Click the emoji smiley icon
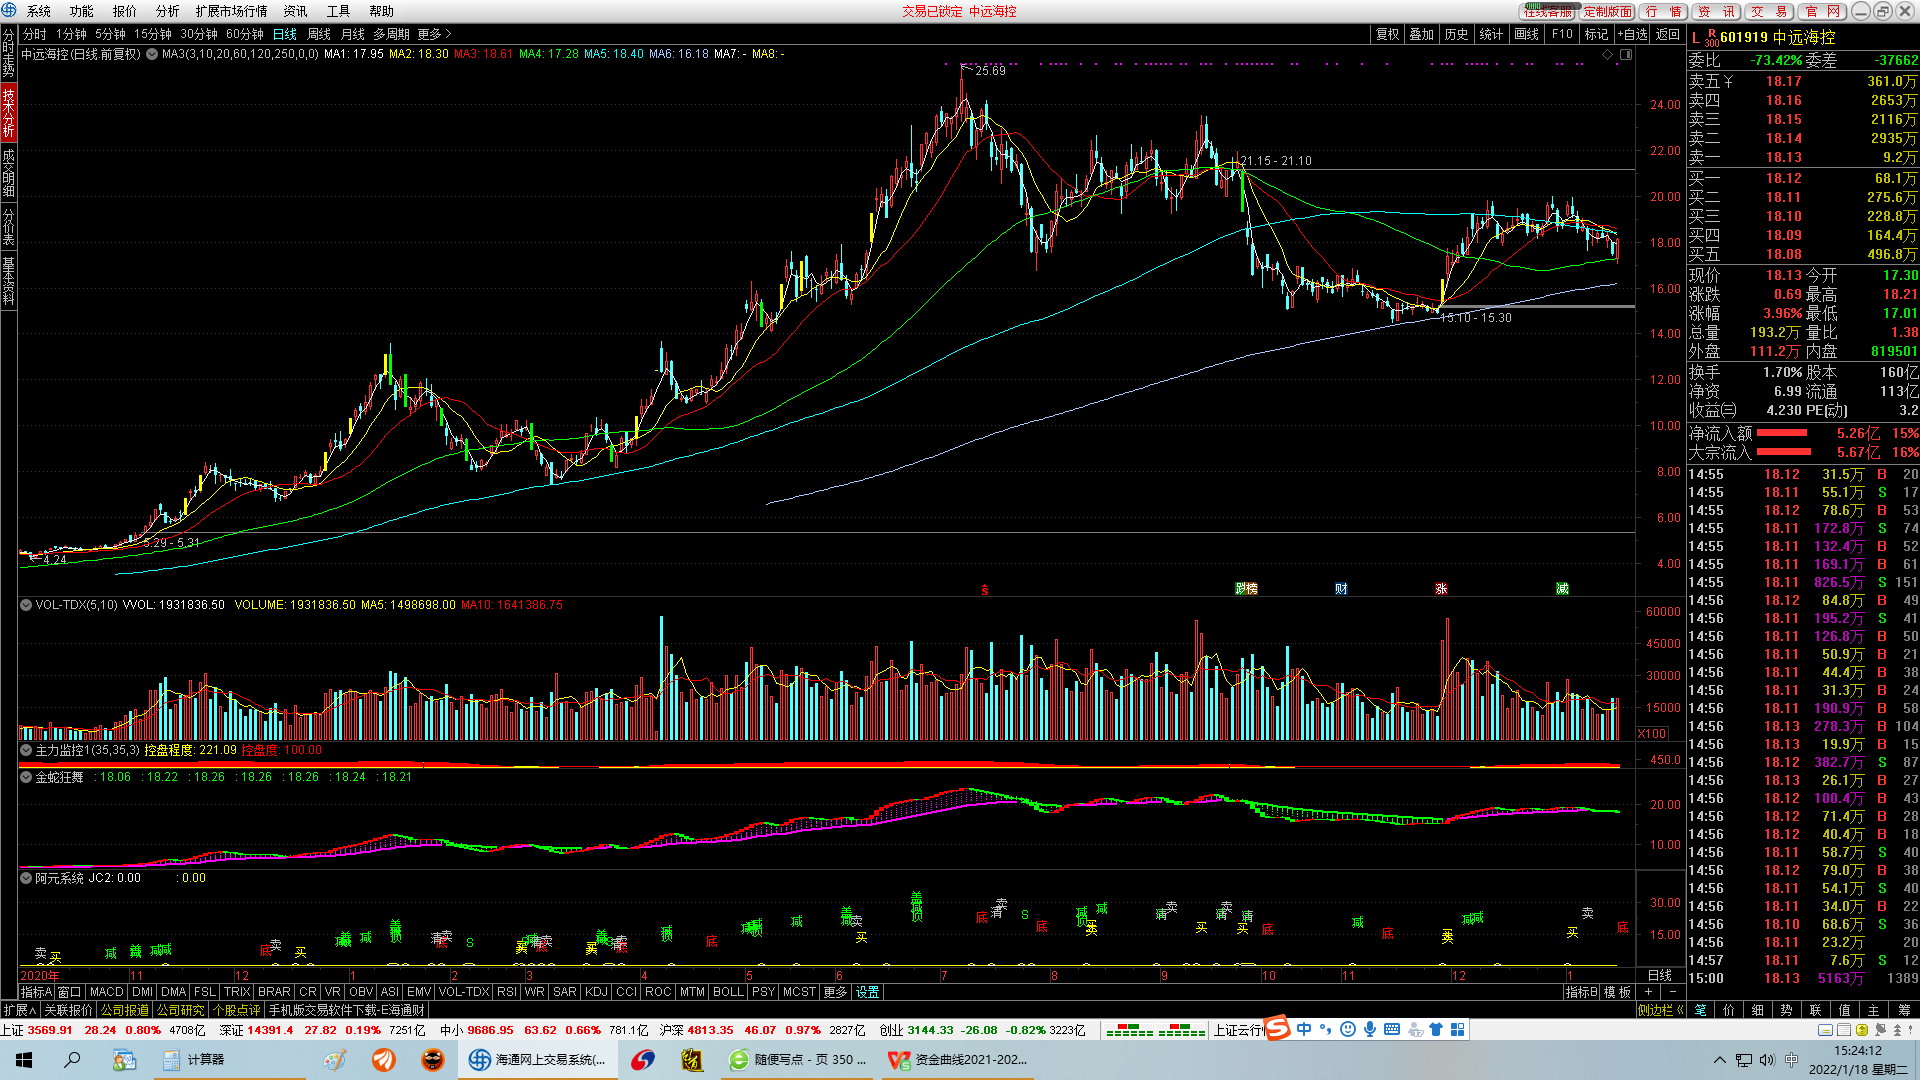This screenshot has height=1080, width=1920. [x=1347, y=1029]
